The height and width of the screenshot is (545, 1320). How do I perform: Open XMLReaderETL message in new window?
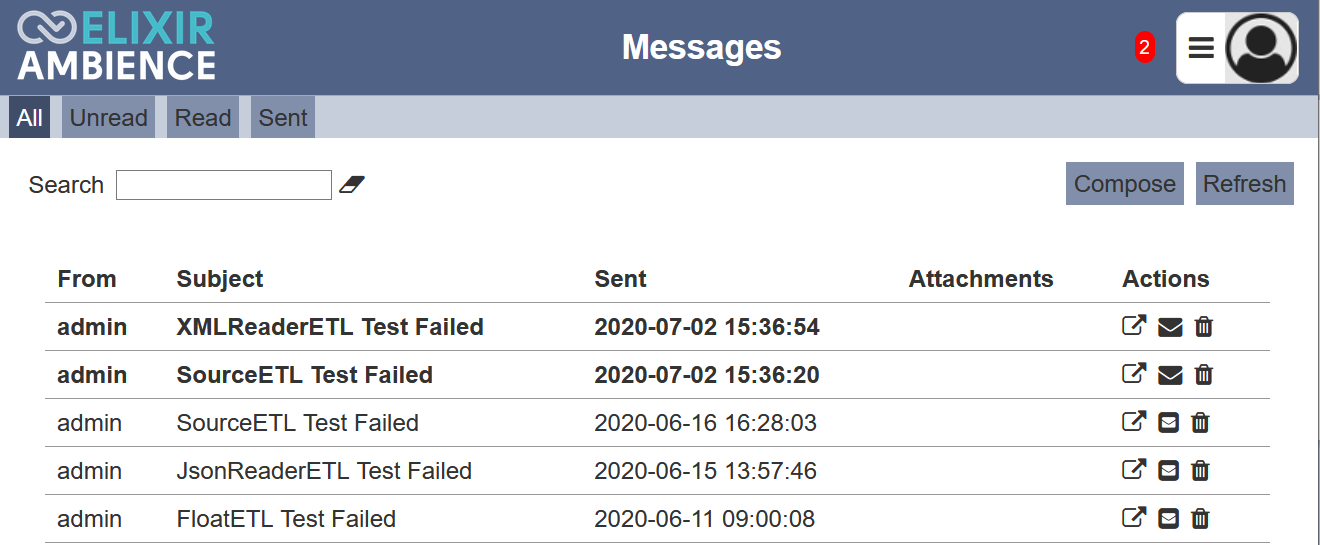(1134, 326)
